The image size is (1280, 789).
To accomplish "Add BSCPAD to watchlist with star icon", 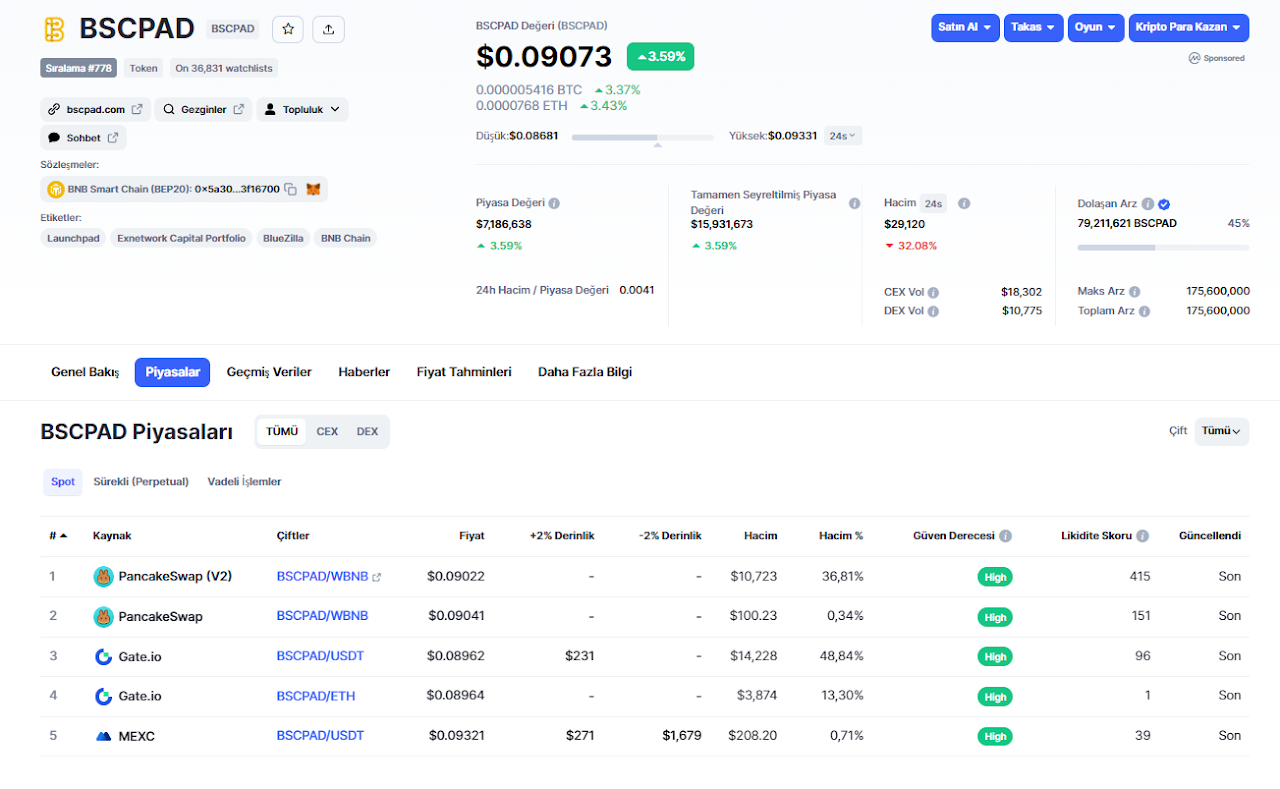I will click(288, 29).
